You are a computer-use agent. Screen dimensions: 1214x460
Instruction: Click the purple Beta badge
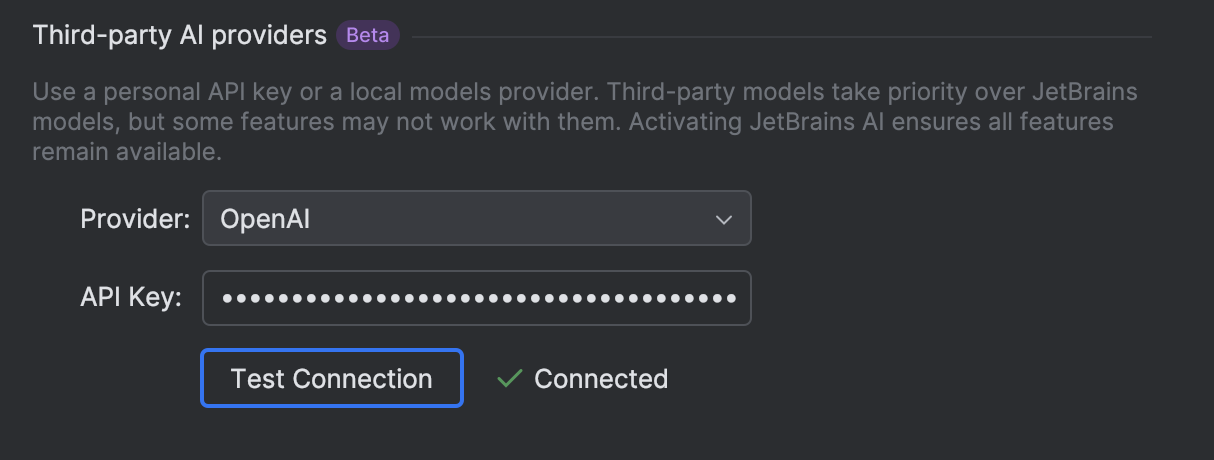(x=367, y=36)
